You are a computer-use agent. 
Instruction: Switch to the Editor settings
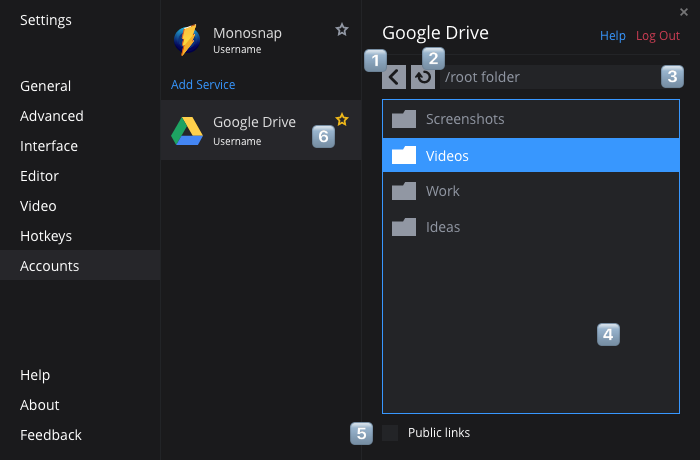click(39, 176)
